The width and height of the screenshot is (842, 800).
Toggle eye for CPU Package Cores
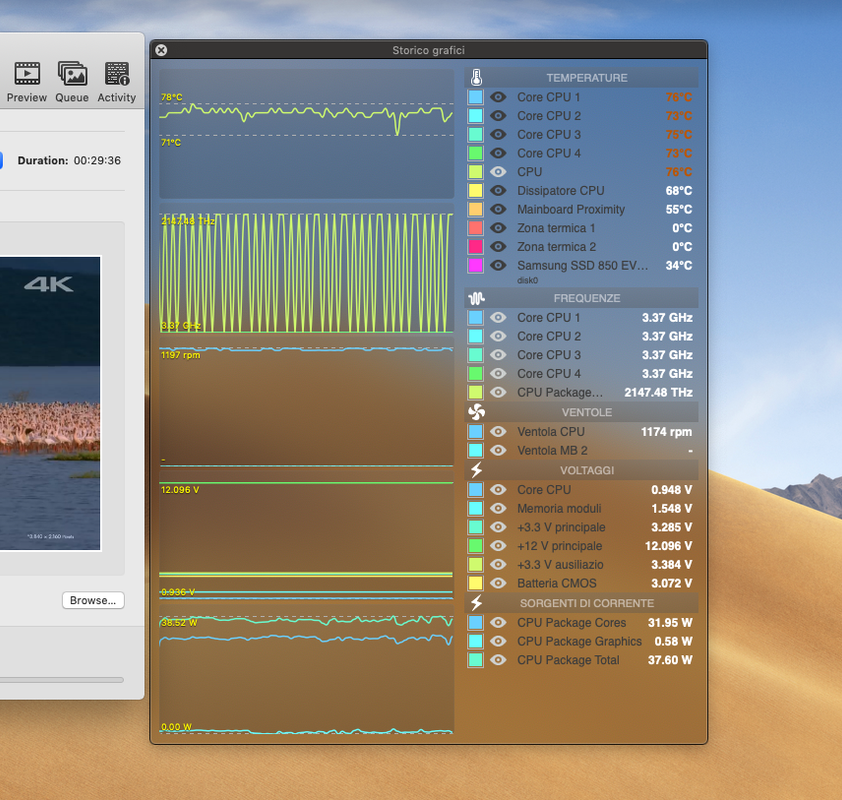[x=498, y=623]
